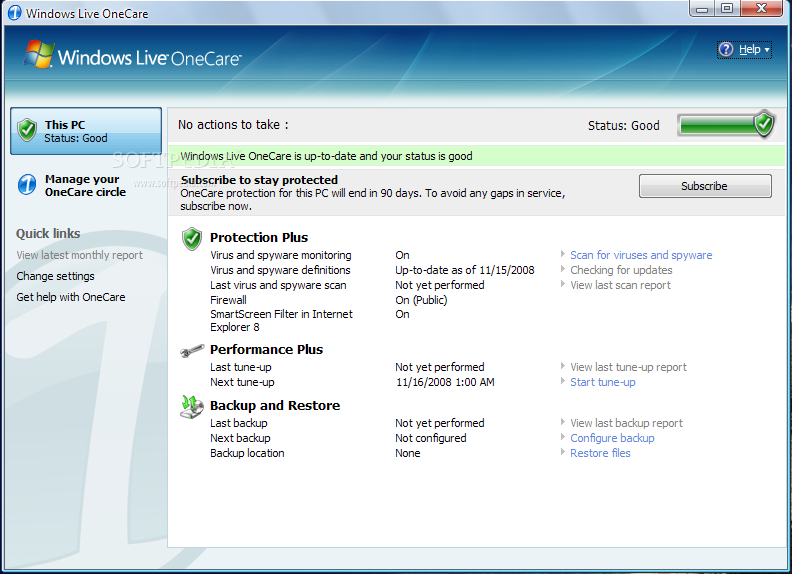Screen dimensions: 792x574
Task: Click the 'Last tune-up' label
Action: pos(241,367)
